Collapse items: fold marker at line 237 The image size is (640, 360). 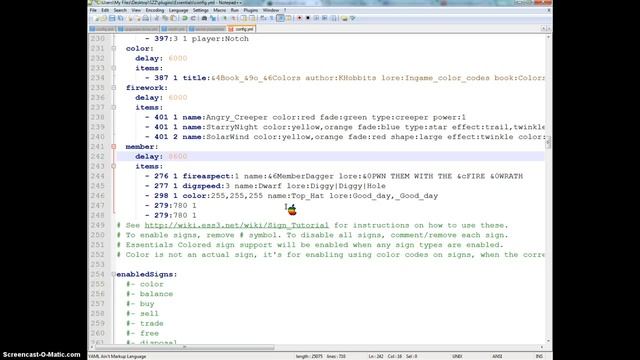coord(114,107)
